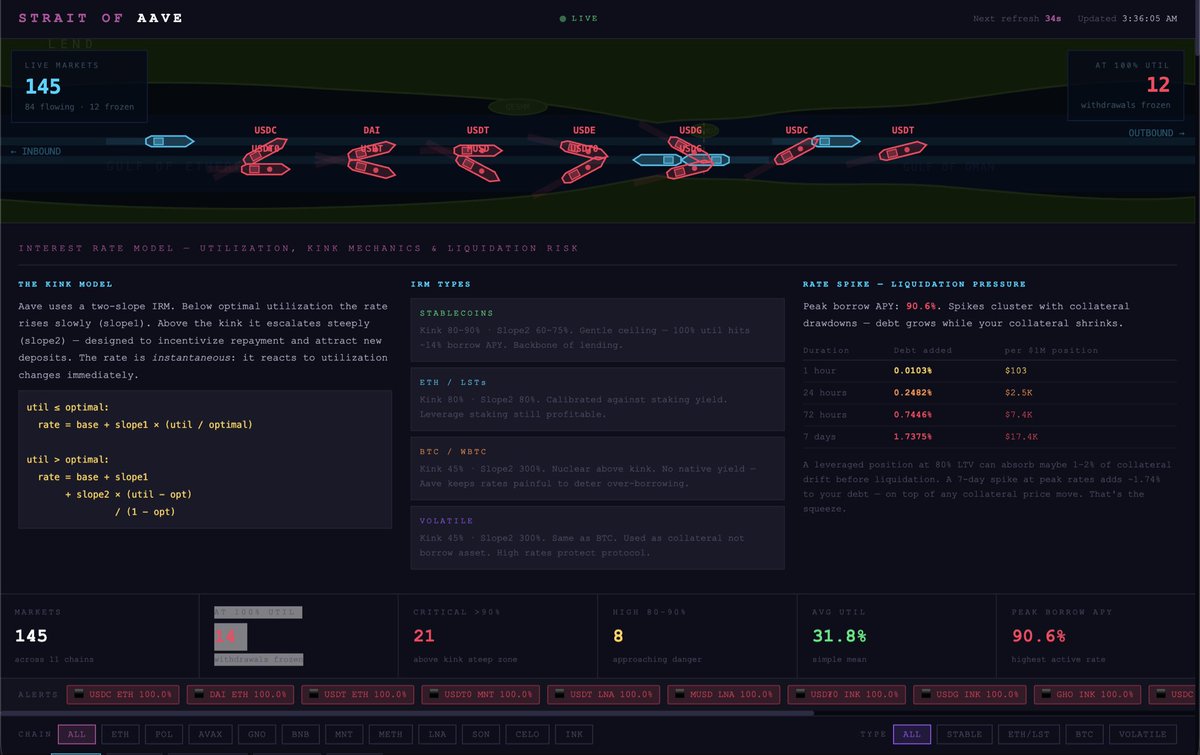Viewport: 1200px width, 755px height.
Task: Click the icon in DAI ETH 100.0% alert
Action: [x=201, y=694]
